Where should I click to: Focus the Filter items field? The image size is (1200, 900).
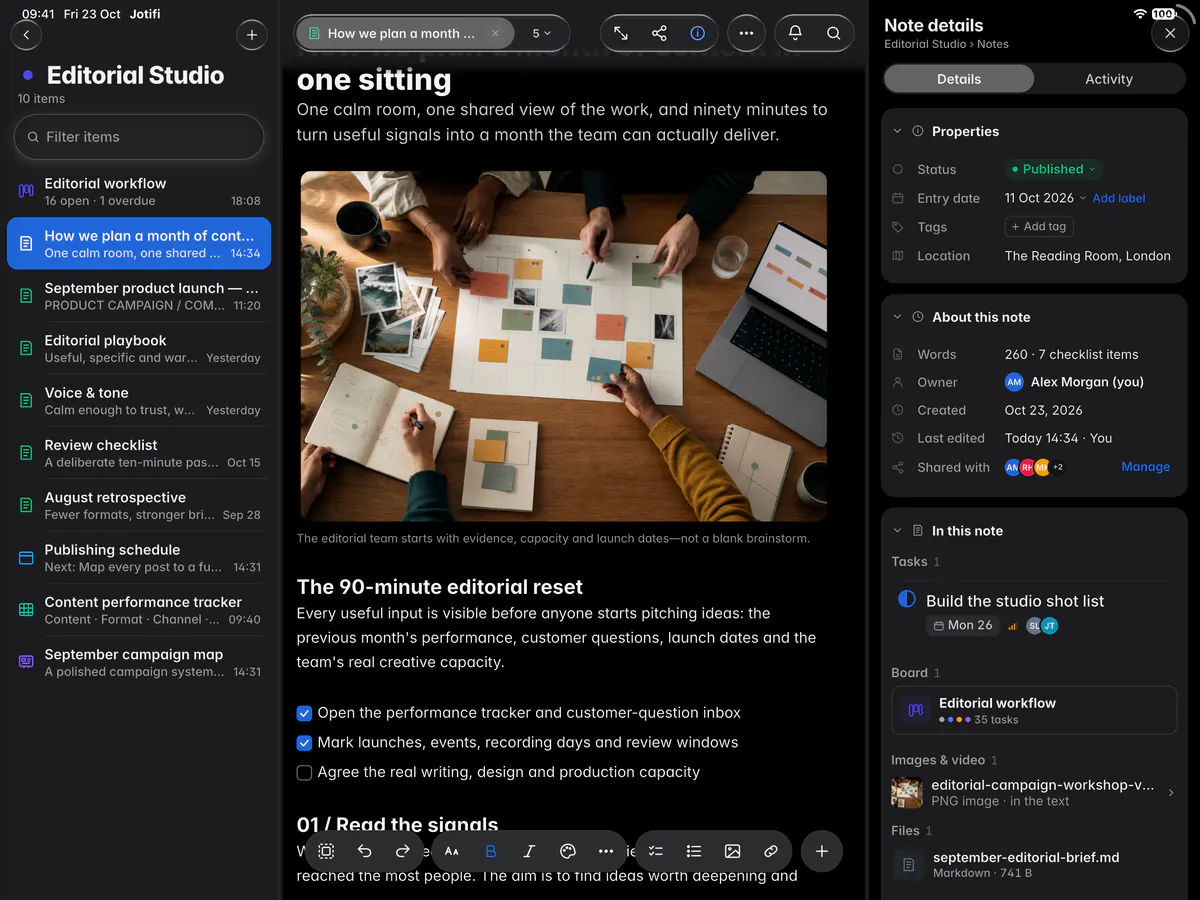pos(139,137)
